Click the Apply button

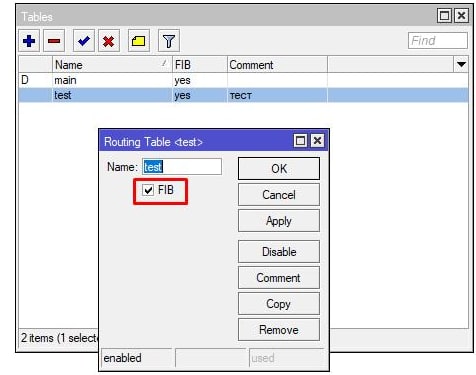[279, 221]
